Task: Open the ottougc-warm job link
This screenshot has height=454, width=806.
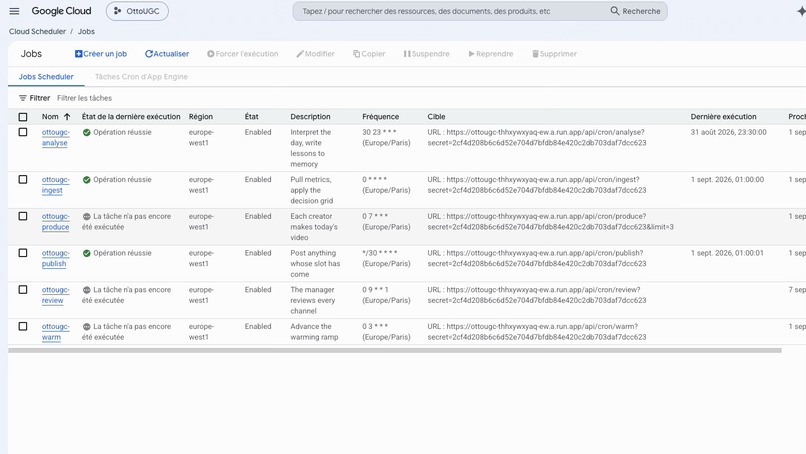Action: pyautogui.click(x=56, y=332)
